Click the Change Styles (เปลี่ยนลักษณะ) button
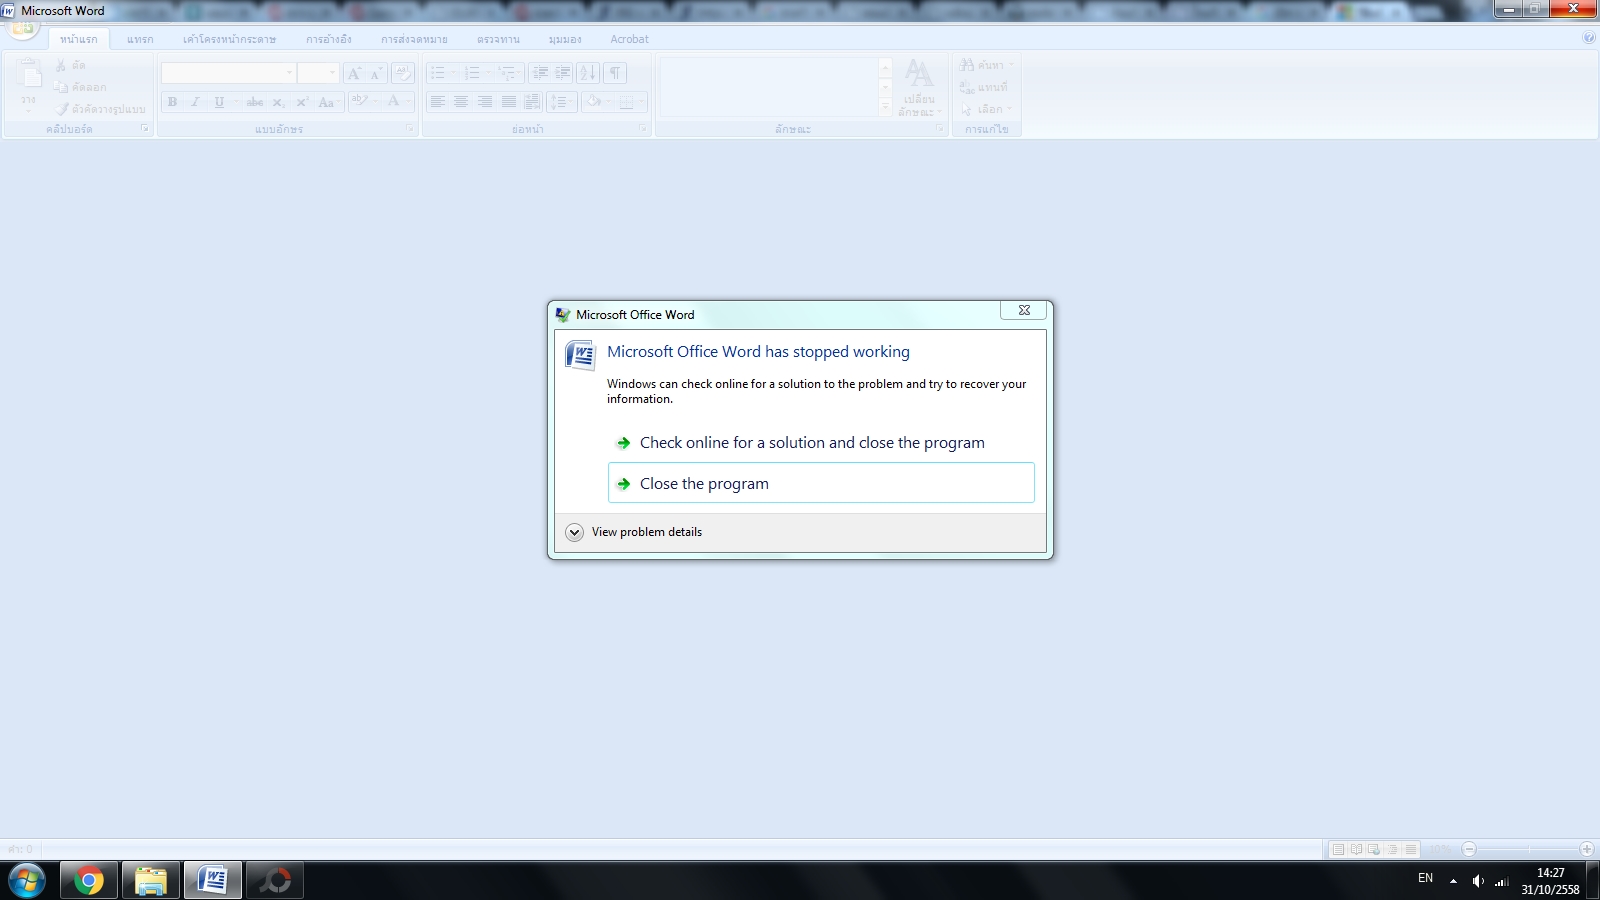1600x900 pixels. 919,87
